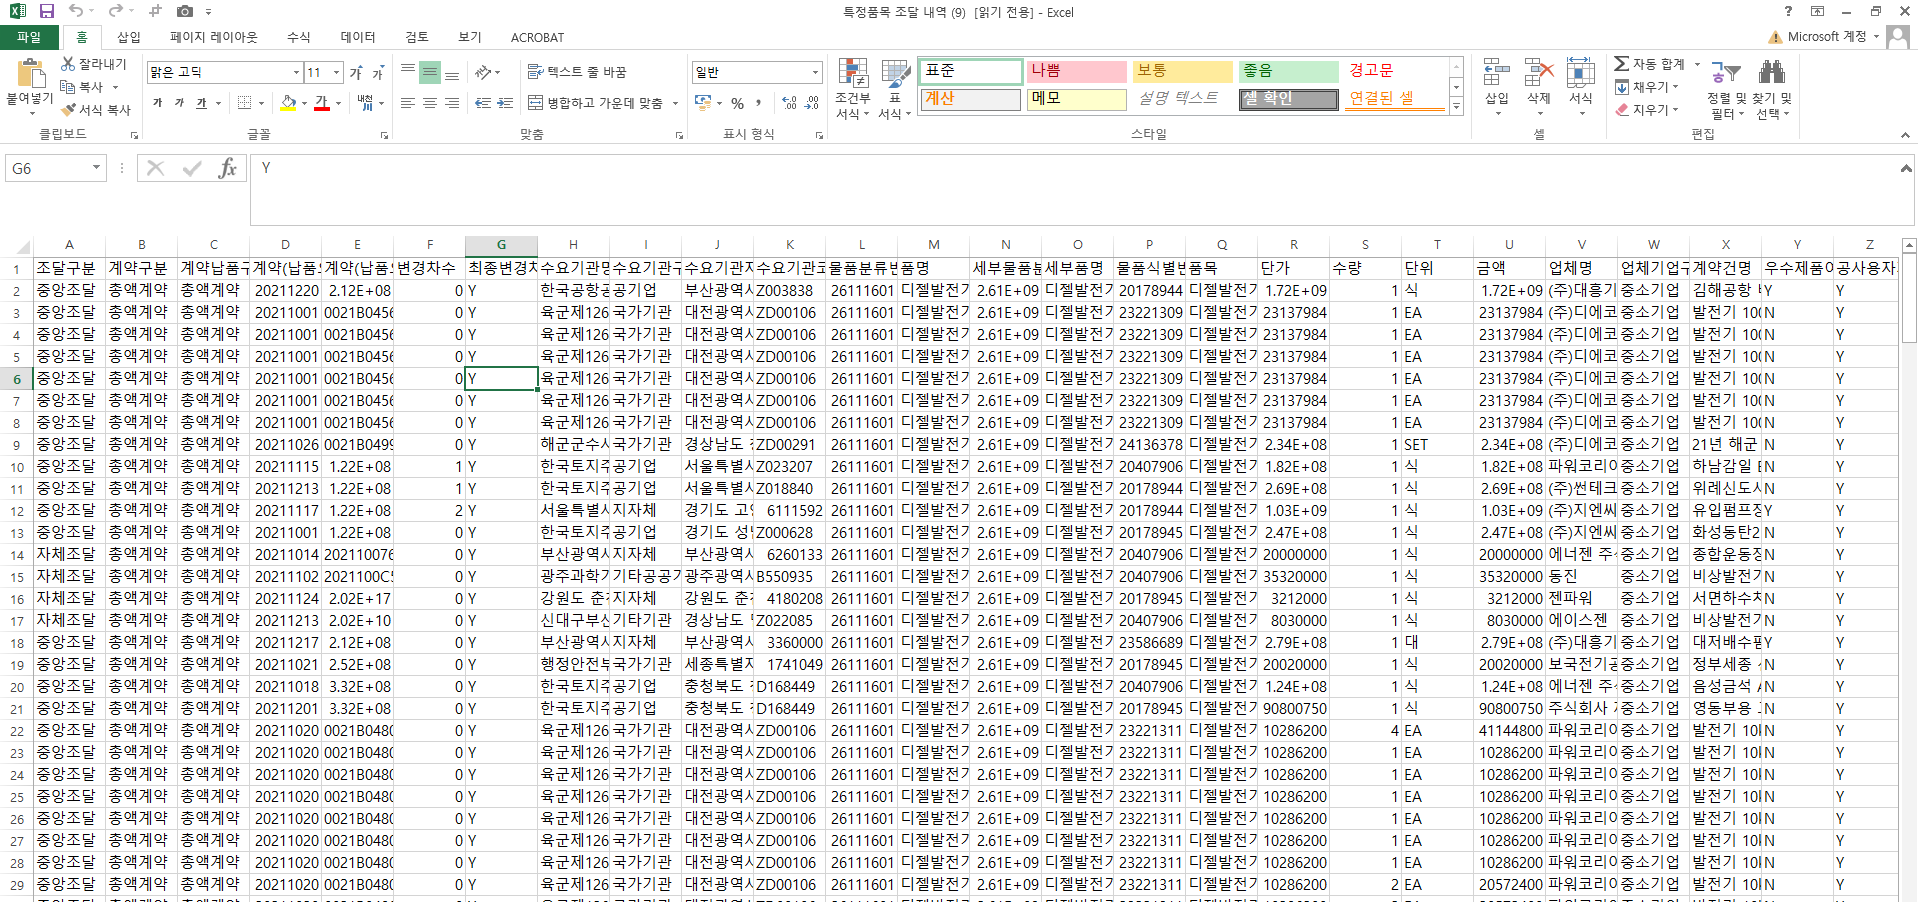This screenshot has height=902, width=1918.
Task: Click the Insert cells (삽입) icon
Action: click(1497, 73)
